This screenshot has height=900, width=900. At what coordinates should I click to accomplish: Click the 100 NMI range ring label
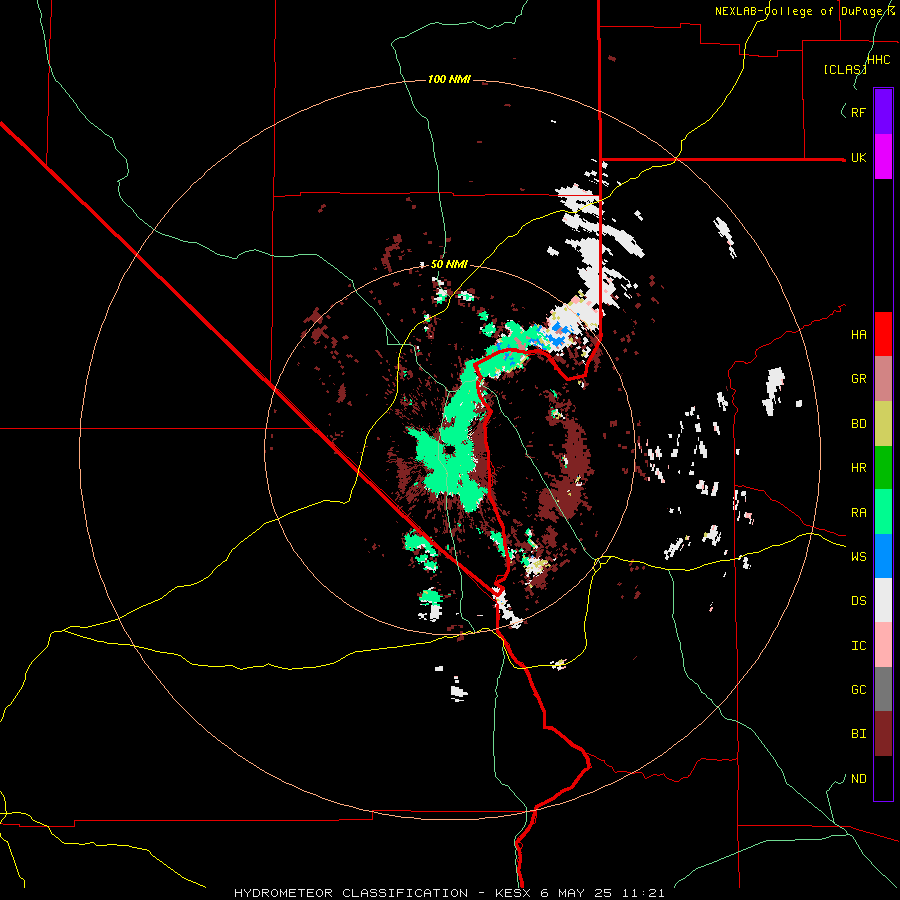(x=449, y=79)
